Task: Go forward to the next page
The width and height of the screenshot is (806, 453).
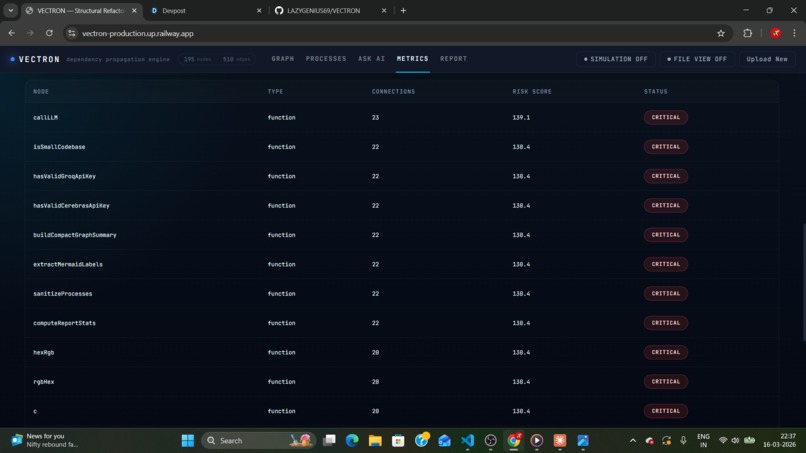Action: coord(30,33)
